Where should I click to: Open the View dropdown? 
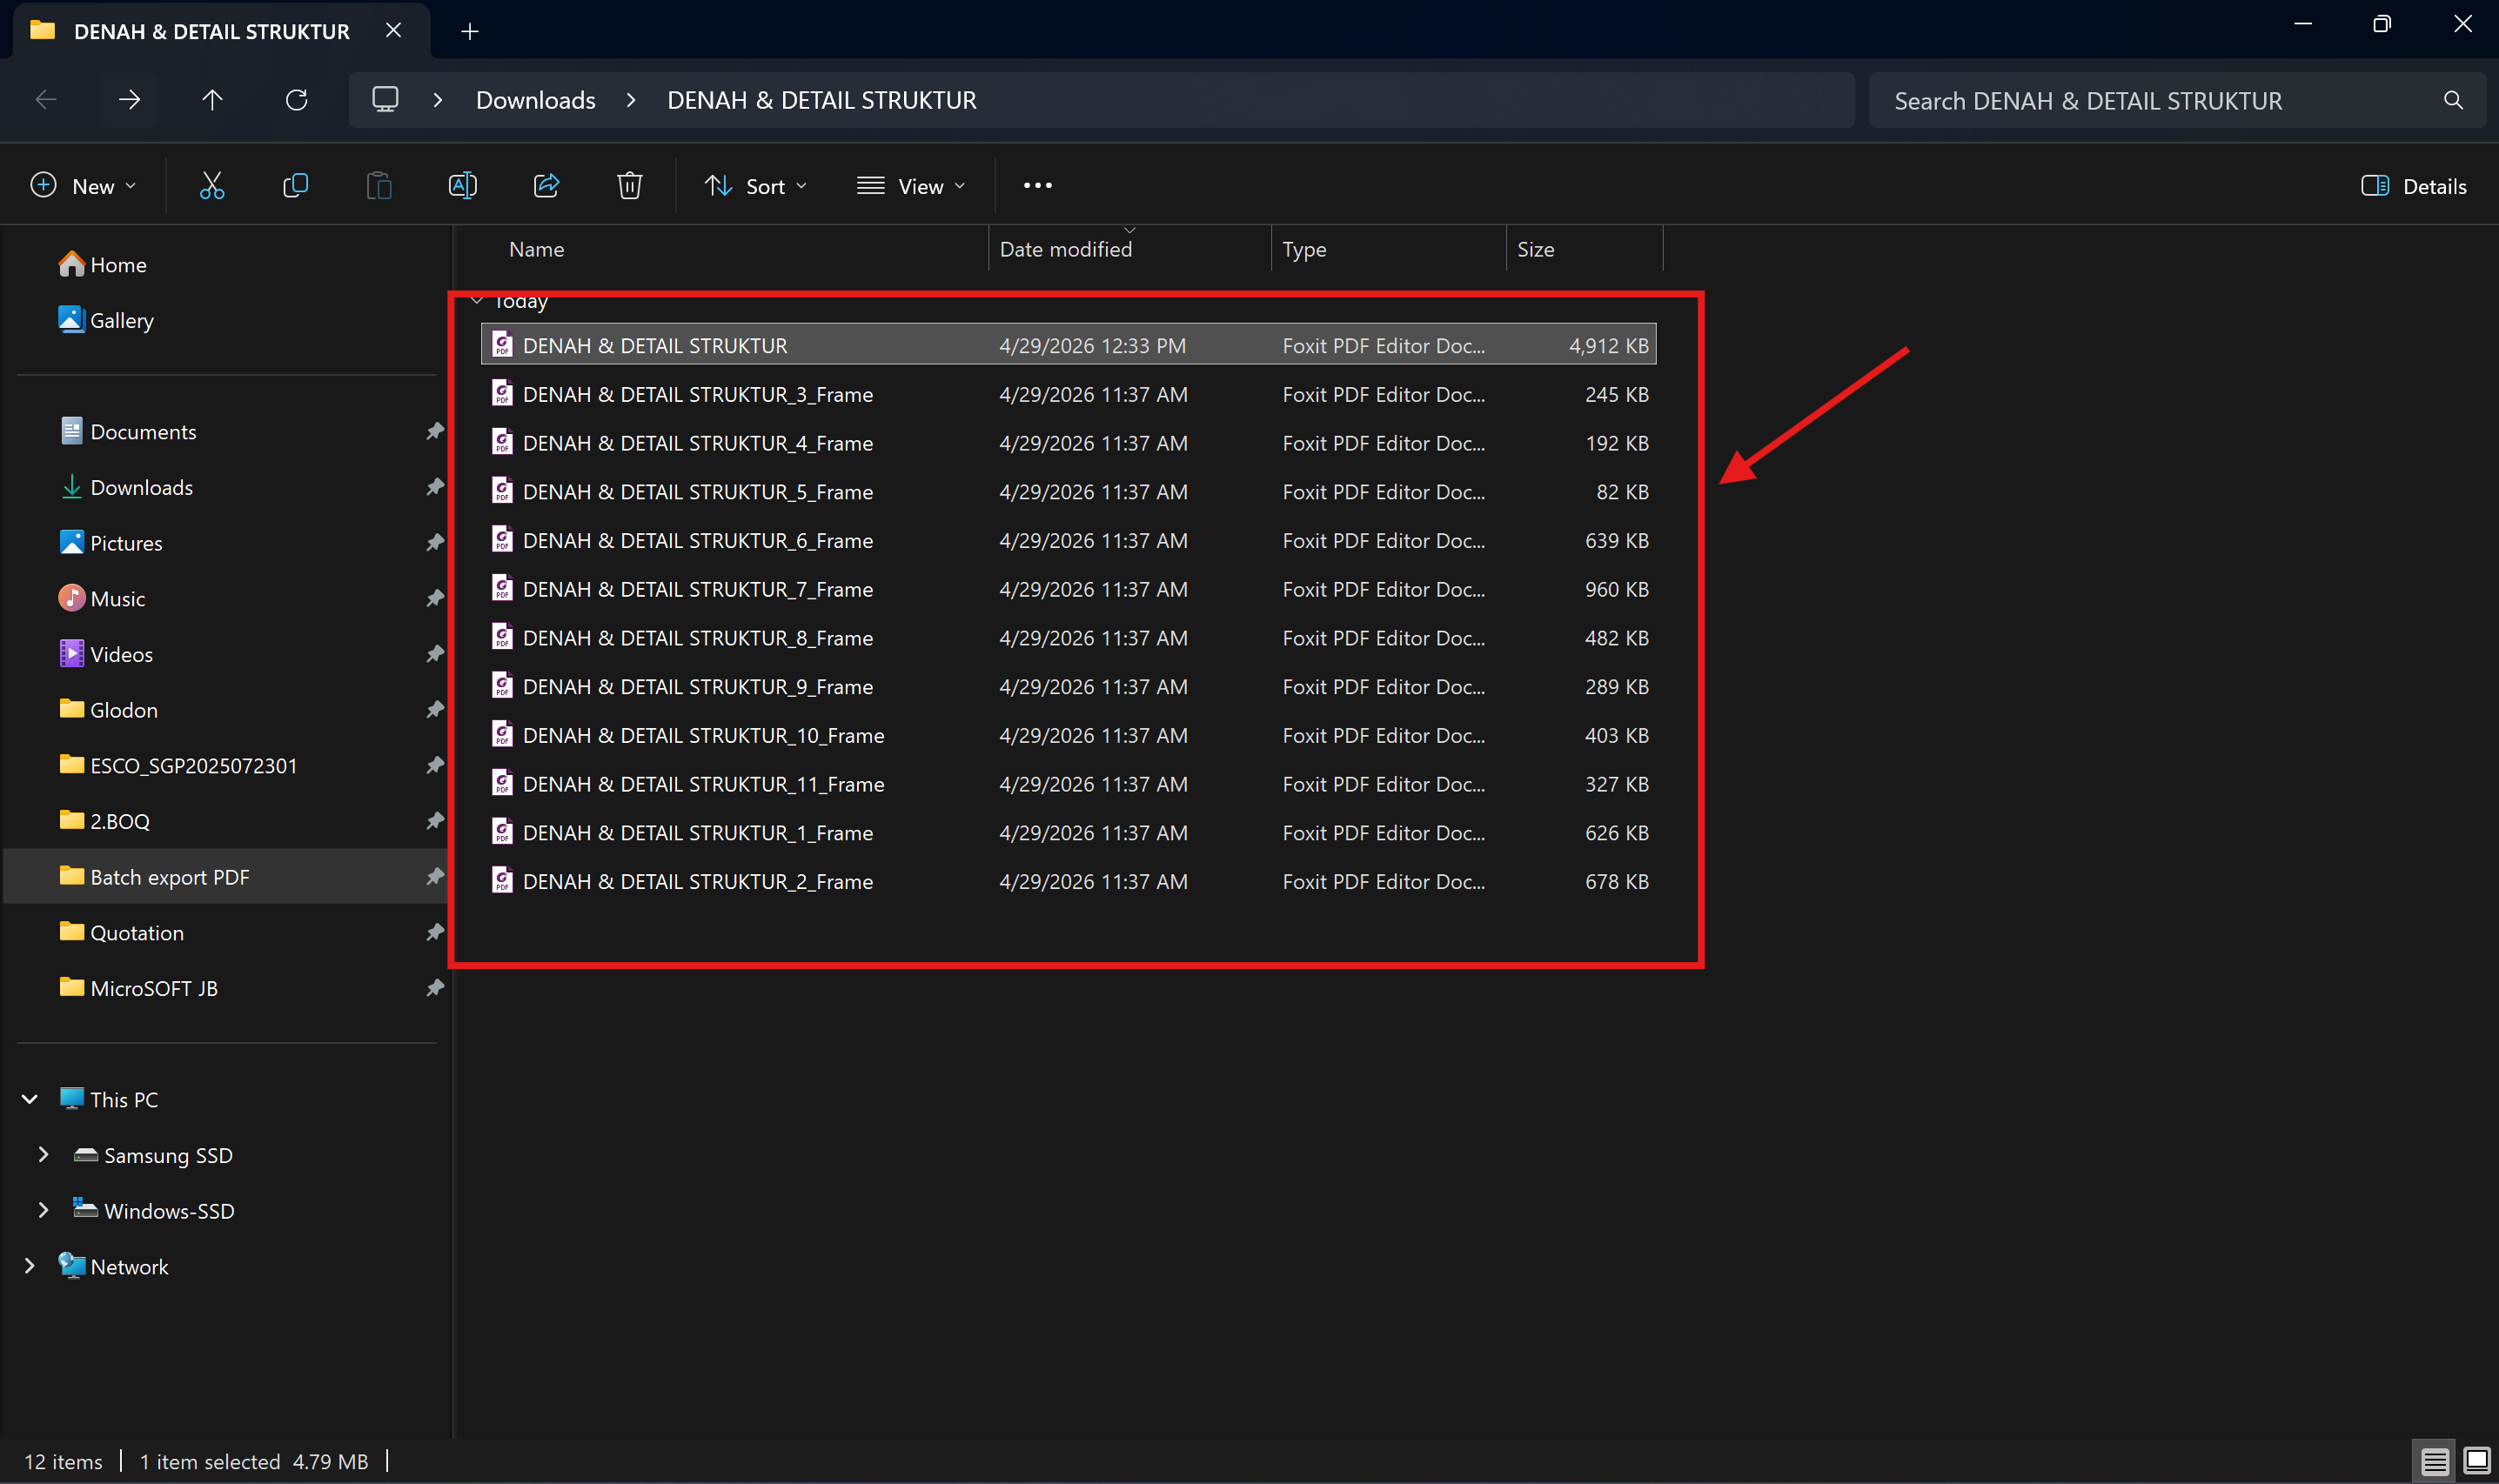pyautogui.click(x=911, y=186)
